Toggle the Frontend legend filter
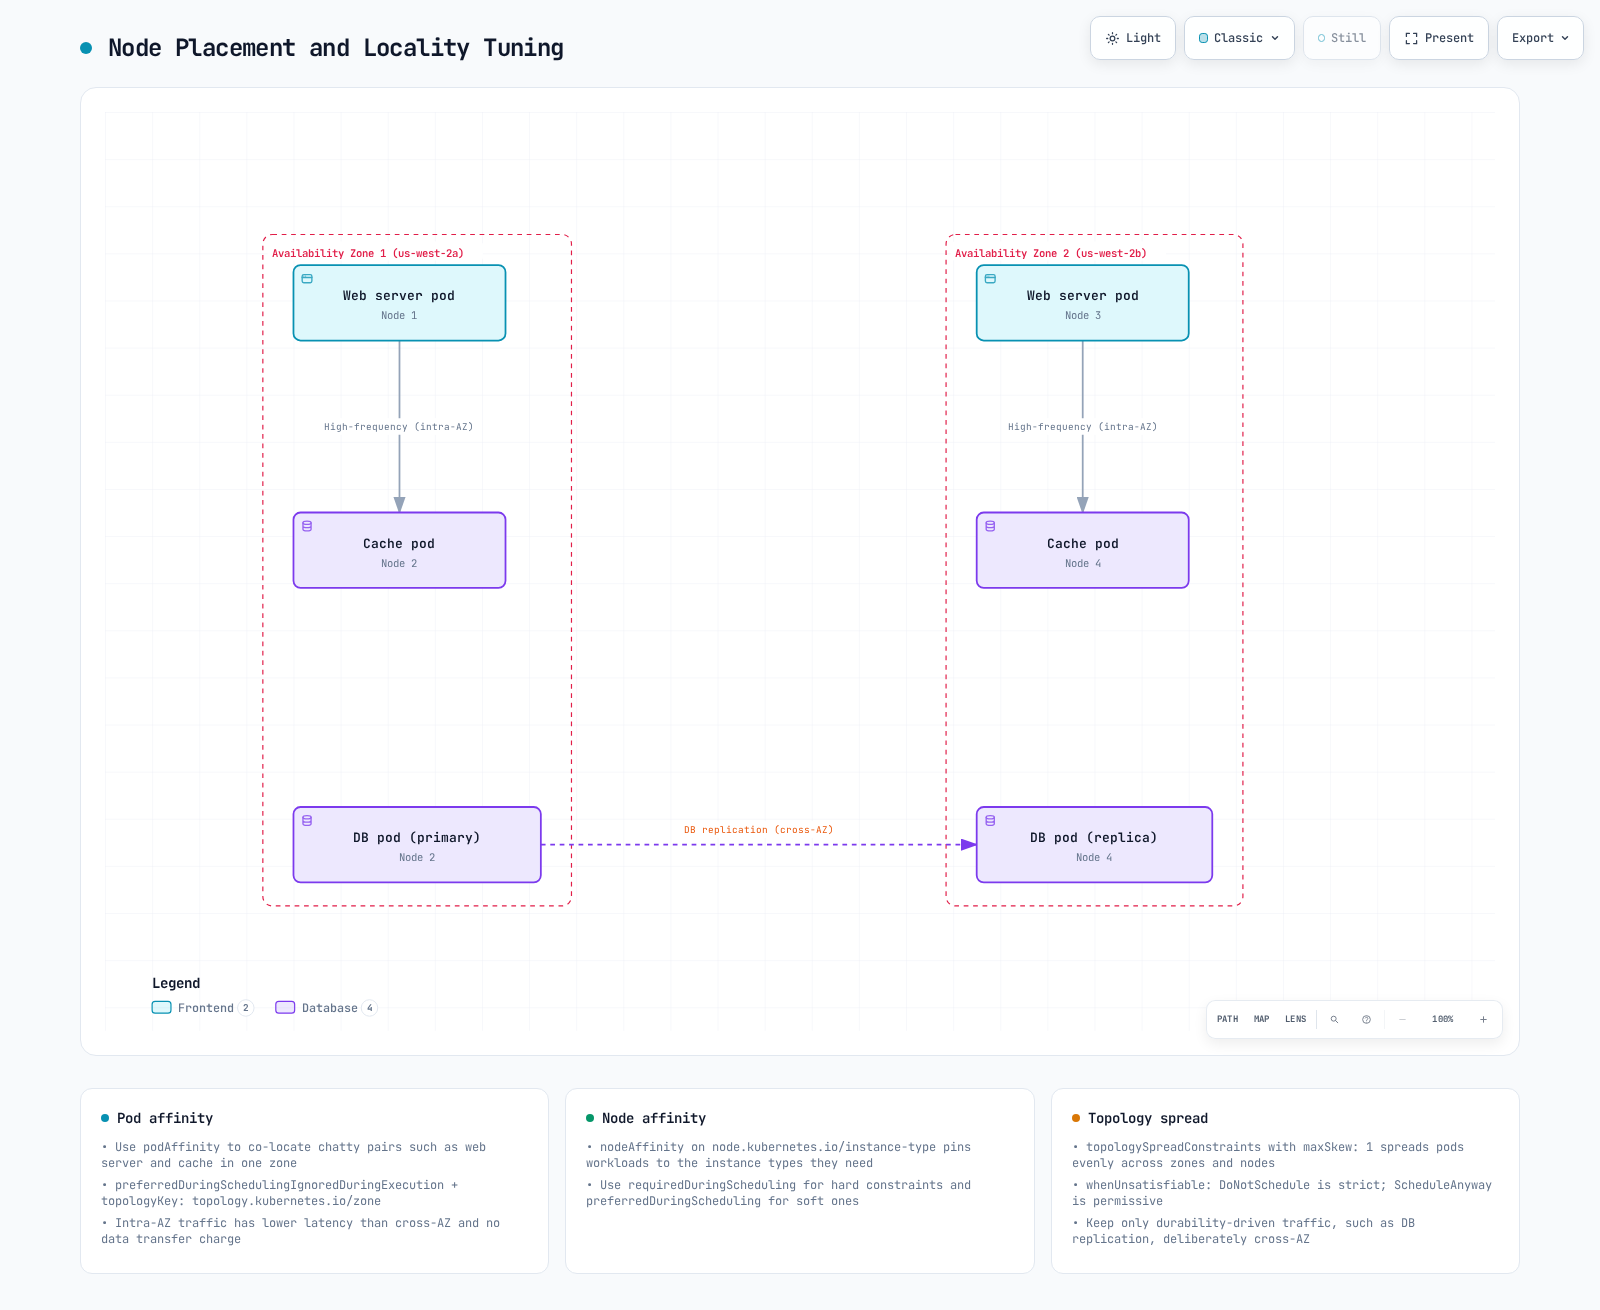This screenshot has height=1310, width=1600. [x=203, y=1008]
